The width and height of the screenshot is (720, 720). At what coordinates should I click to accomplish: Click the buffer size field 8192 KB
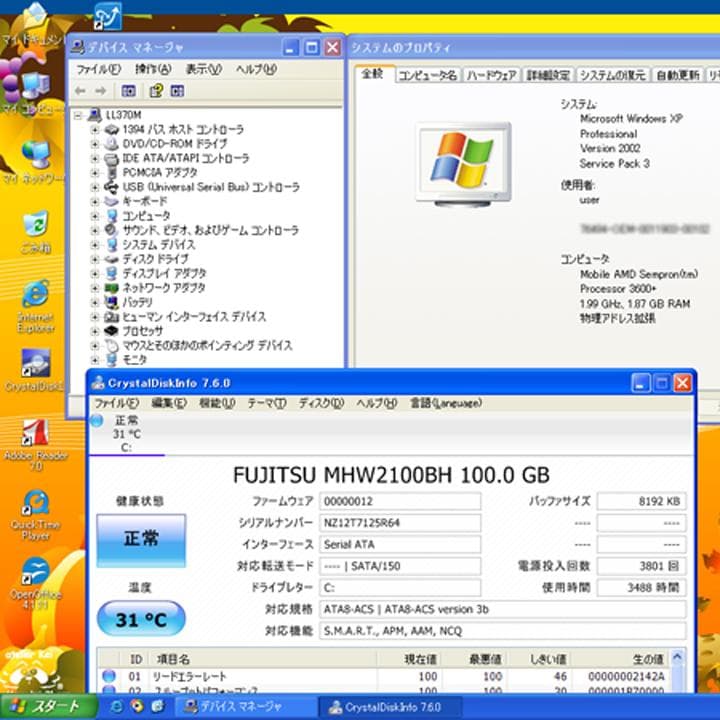tap(641, 501)
